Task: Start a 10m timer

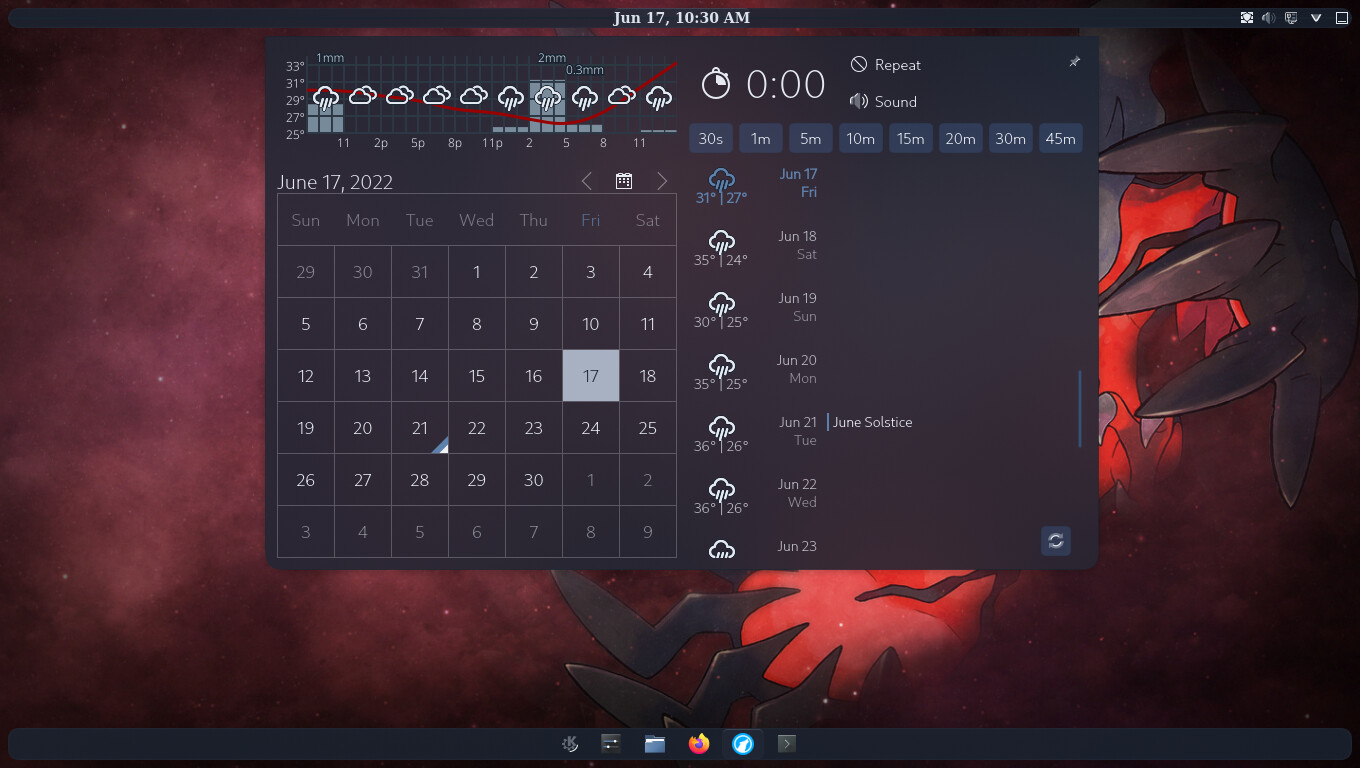Action: tap(861, 138)
